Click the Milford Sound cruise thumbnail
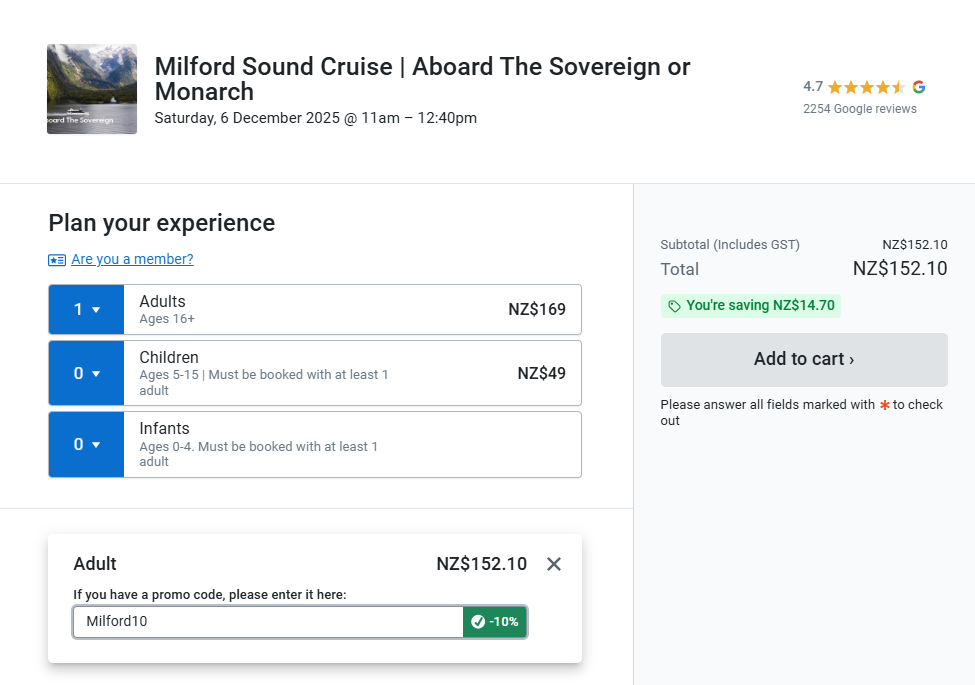Viewport: 975px width, 685px height. [x=92, y=89]
